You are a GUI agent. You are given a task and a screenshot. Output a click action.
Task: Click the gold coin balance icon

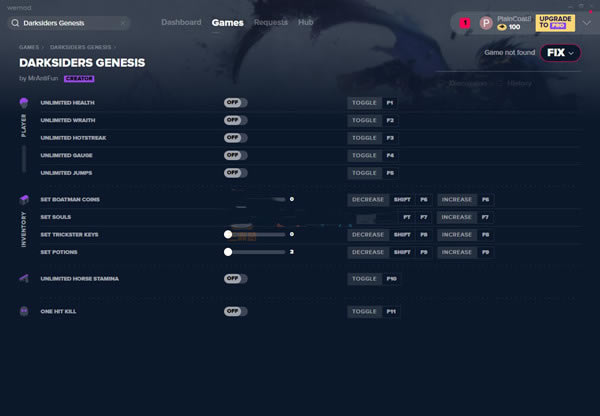click(502, 27)
